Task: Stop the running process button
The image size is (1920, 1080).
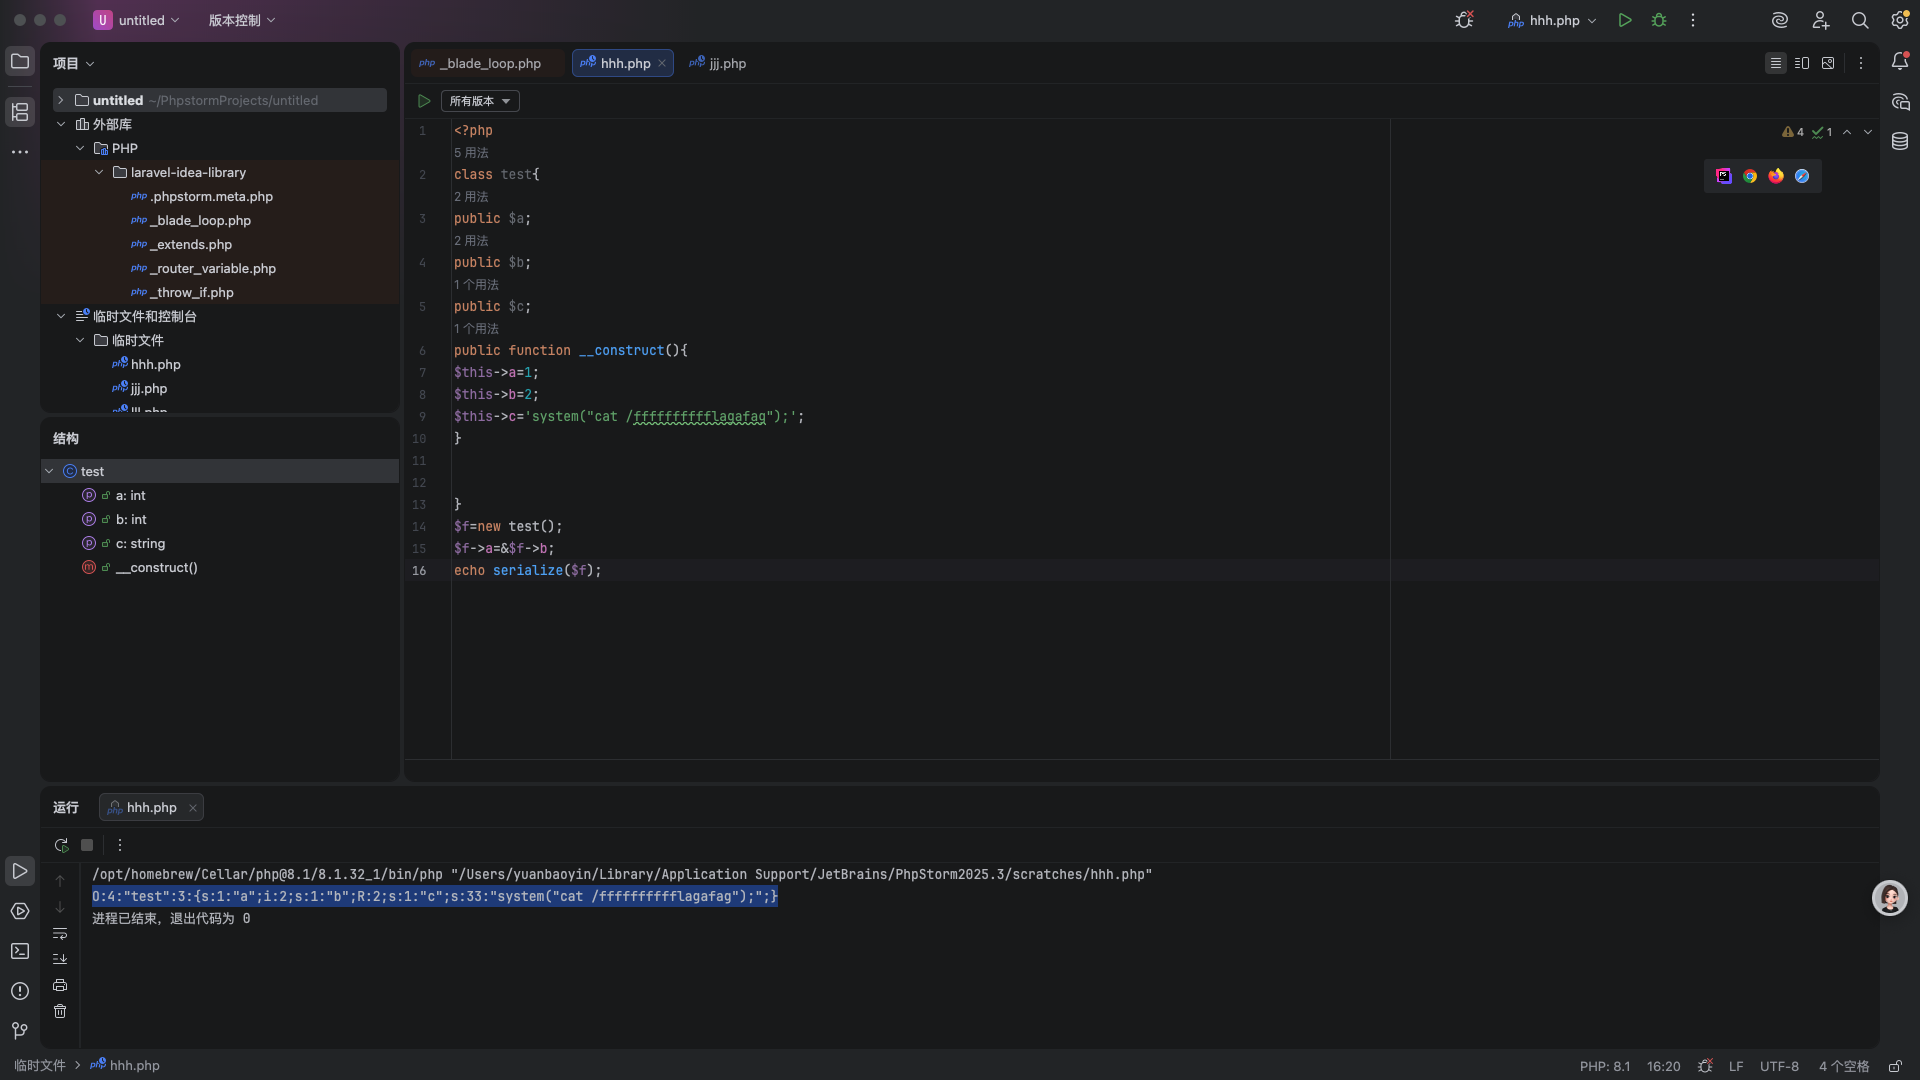Action: [x=87, y=845]
